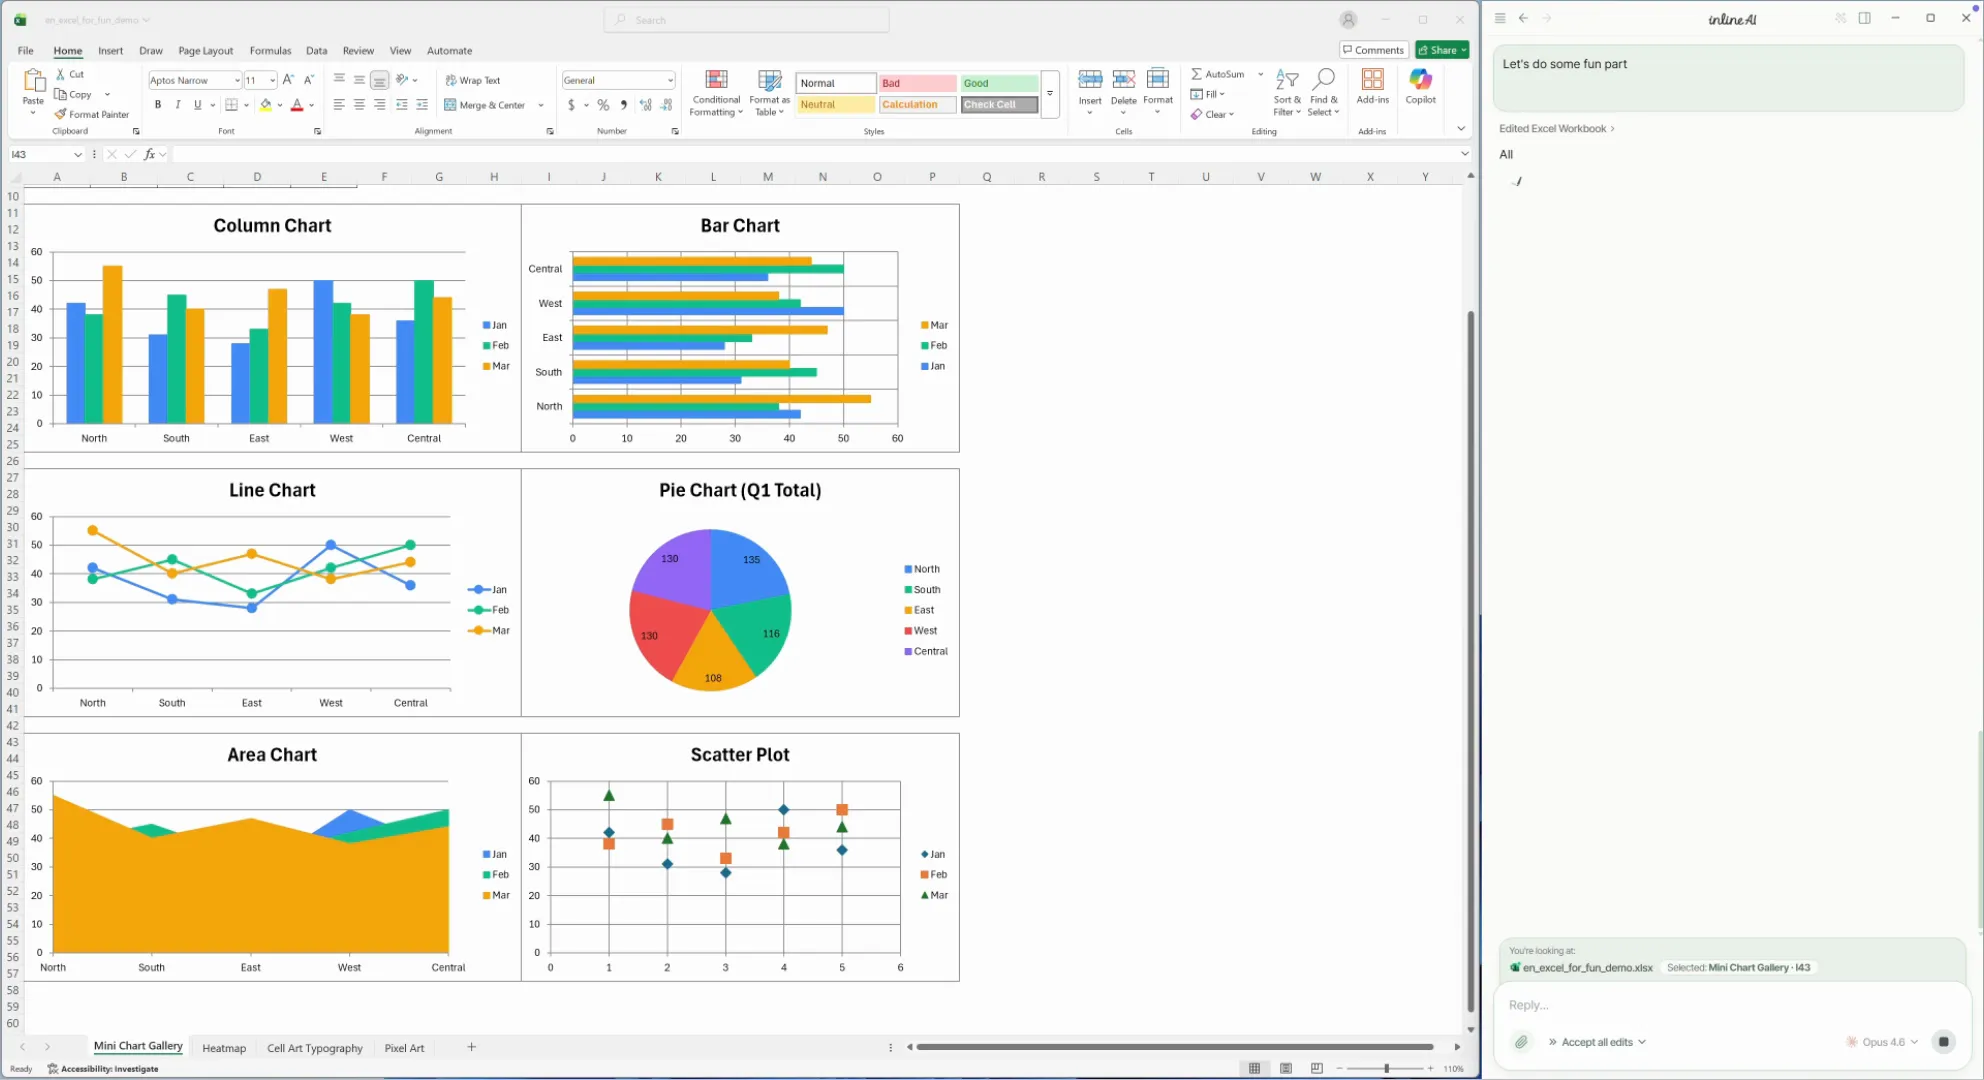Click the paperclip attach icon
Screen dimensions: 1984x1080
tap(1521, 1042)
